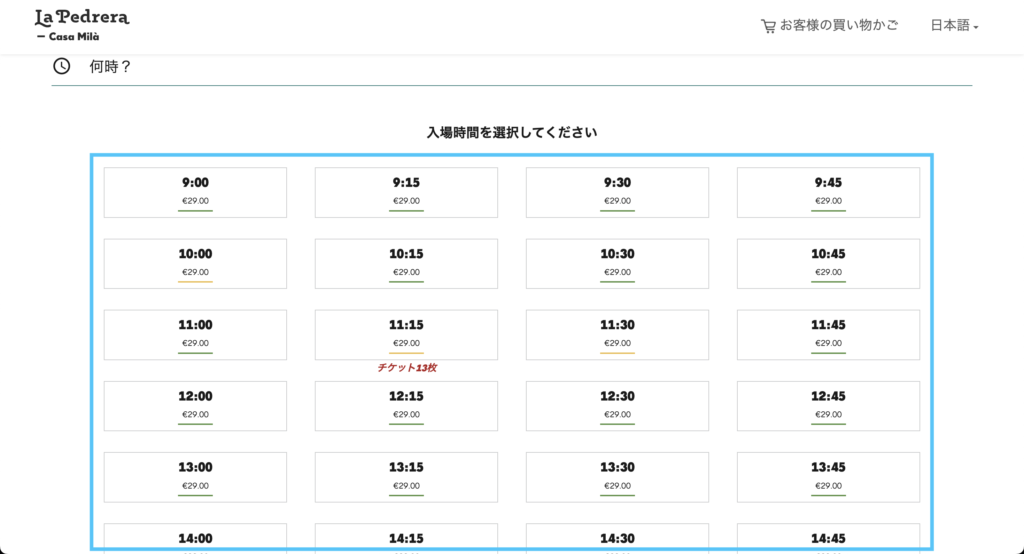Pick the 9:45 entry time
The height and width of the screenshot is (554, 1024).
(x=828, y=192)
